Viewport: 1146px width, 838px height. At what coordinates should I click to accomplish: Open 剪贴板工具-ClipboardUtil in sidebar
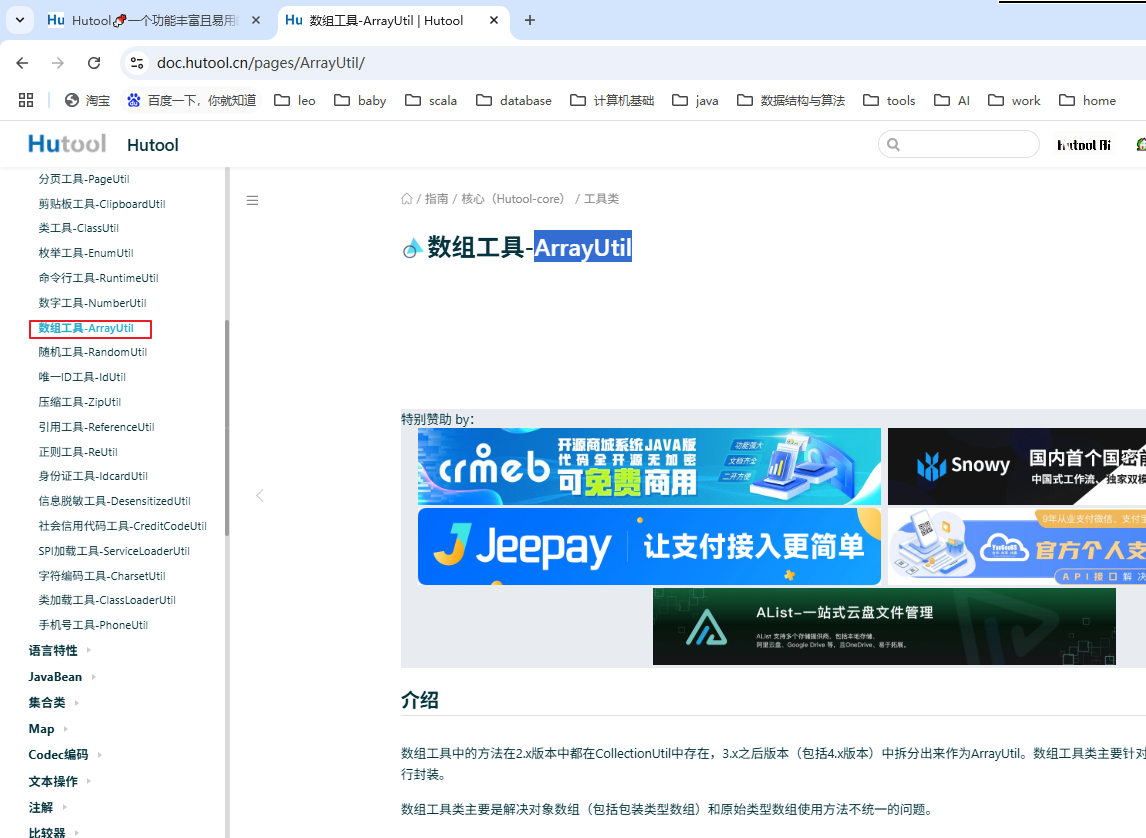[102, 204]
